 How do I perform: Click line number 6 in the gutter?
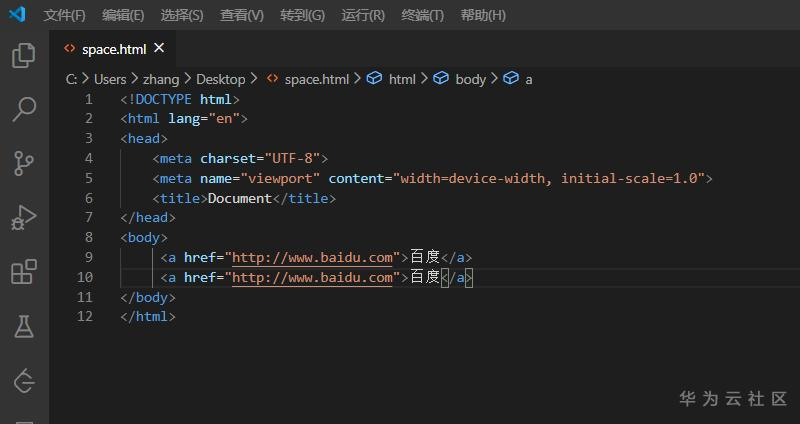coord(88,198)
